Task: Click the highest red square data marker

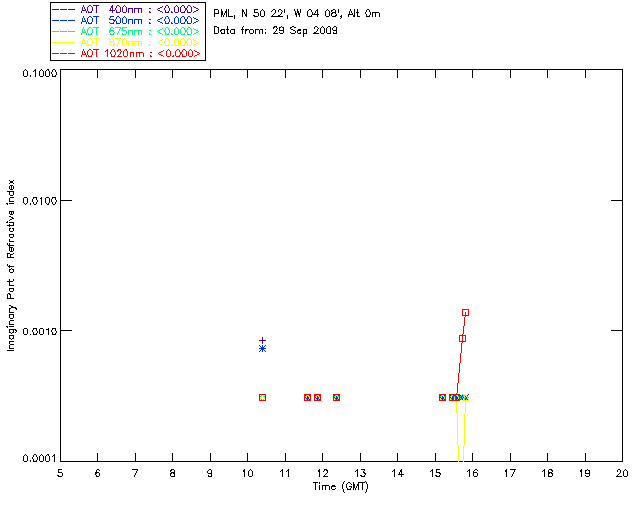Action: click(465, 313)
